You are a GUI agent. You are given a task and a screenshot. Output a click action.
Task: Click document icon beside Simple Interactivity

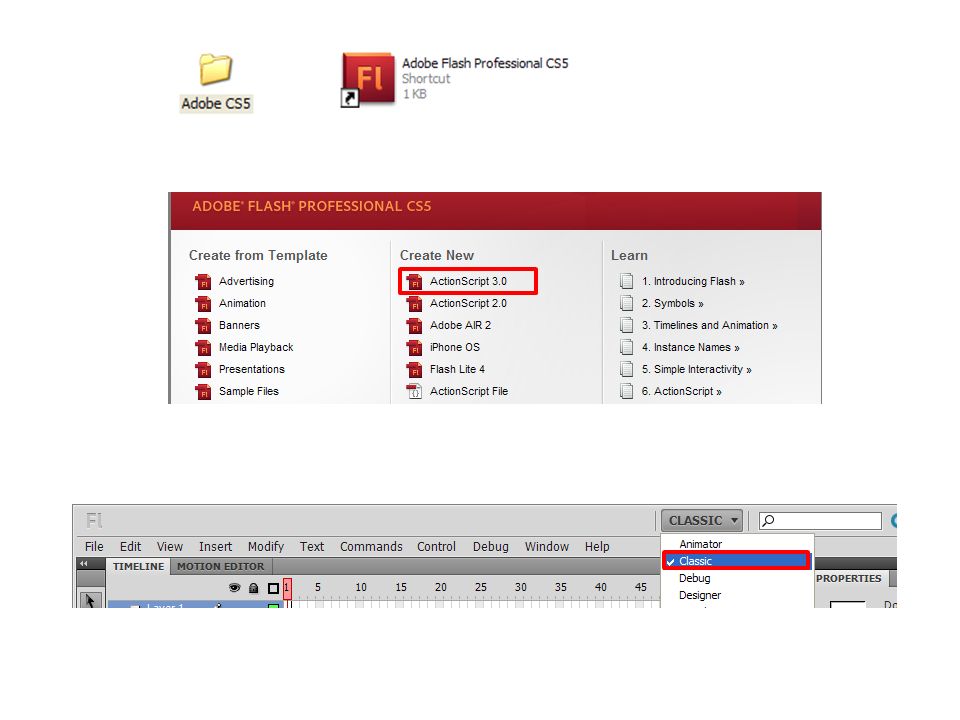(x=626, y=369)
